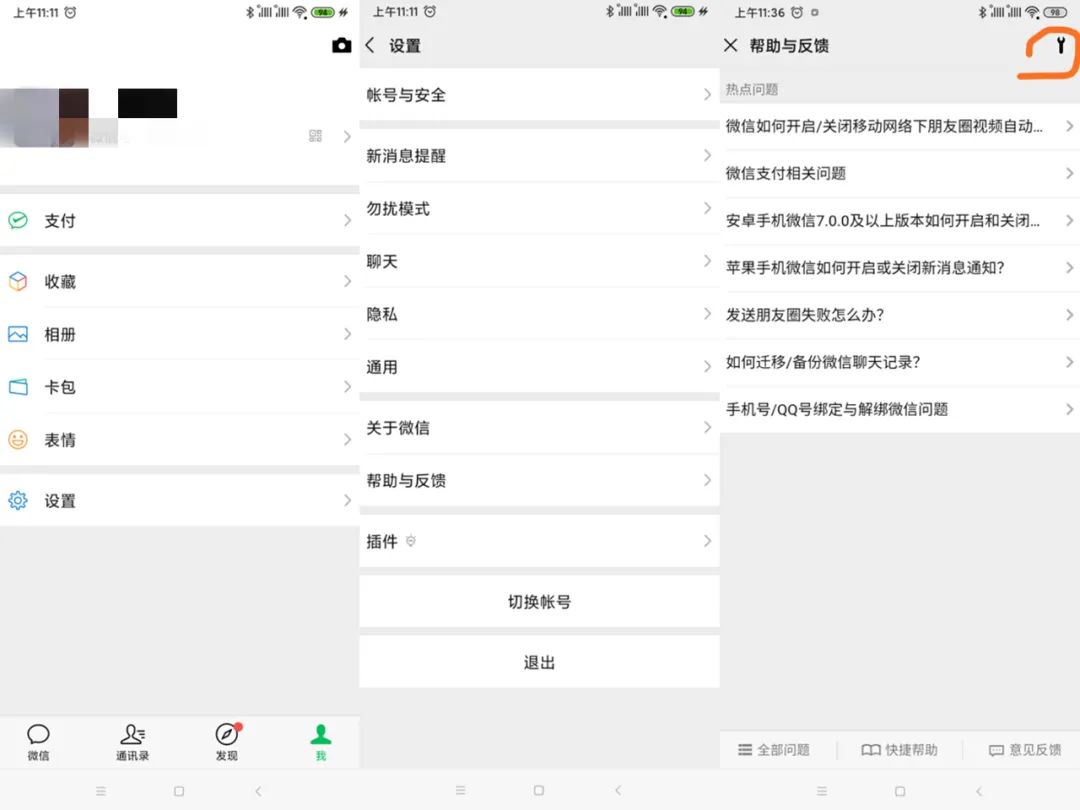Click the cube Favorites icon next to 收藏

(18, 281)
